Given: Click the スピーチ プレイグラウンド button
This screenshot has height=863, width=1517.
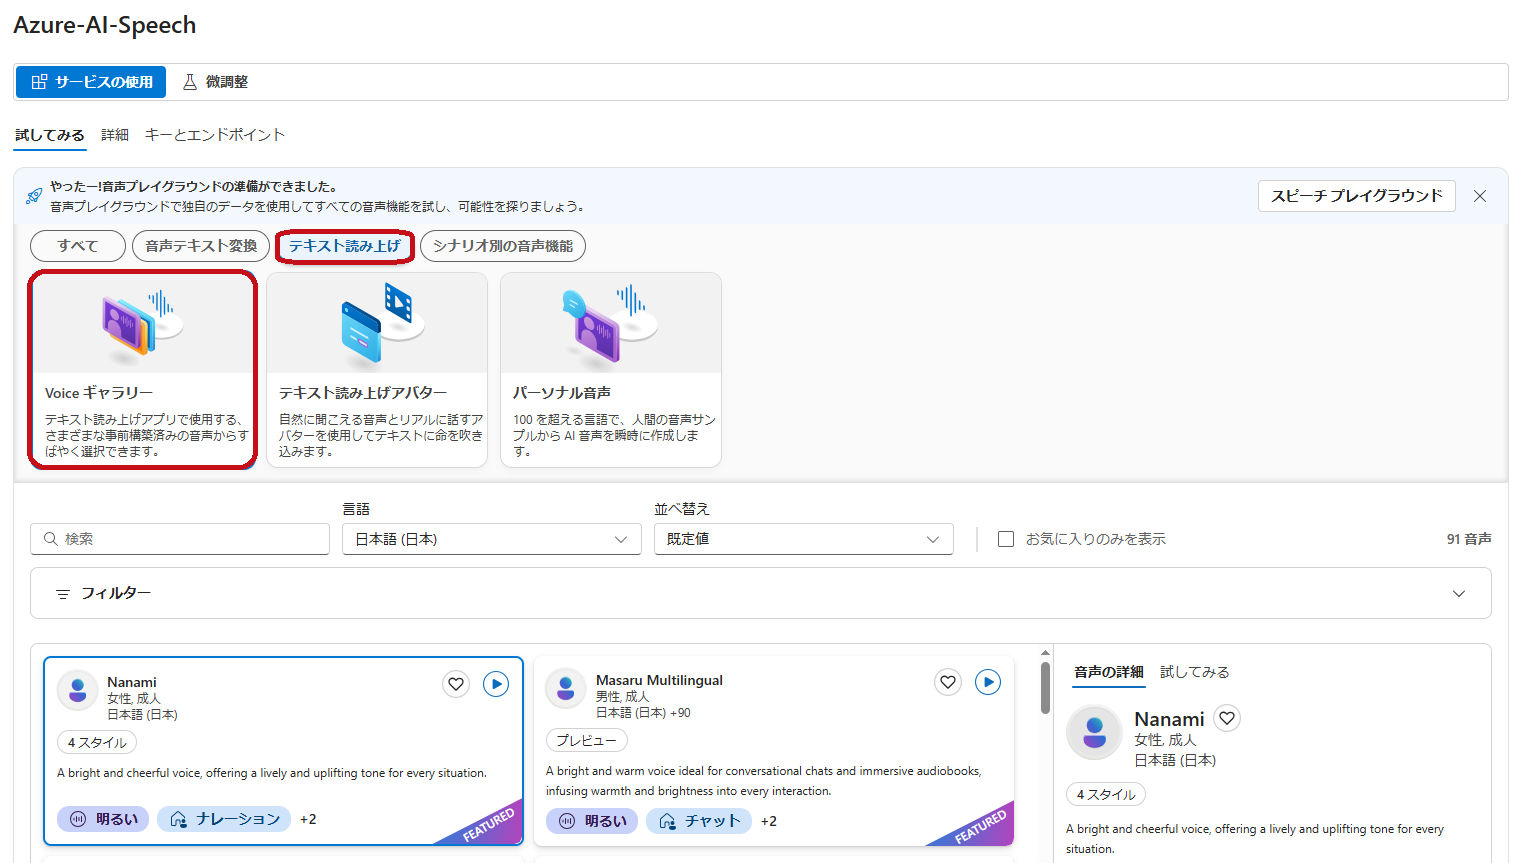Looking at the screenshot, I should click(x=1357, y=196).
